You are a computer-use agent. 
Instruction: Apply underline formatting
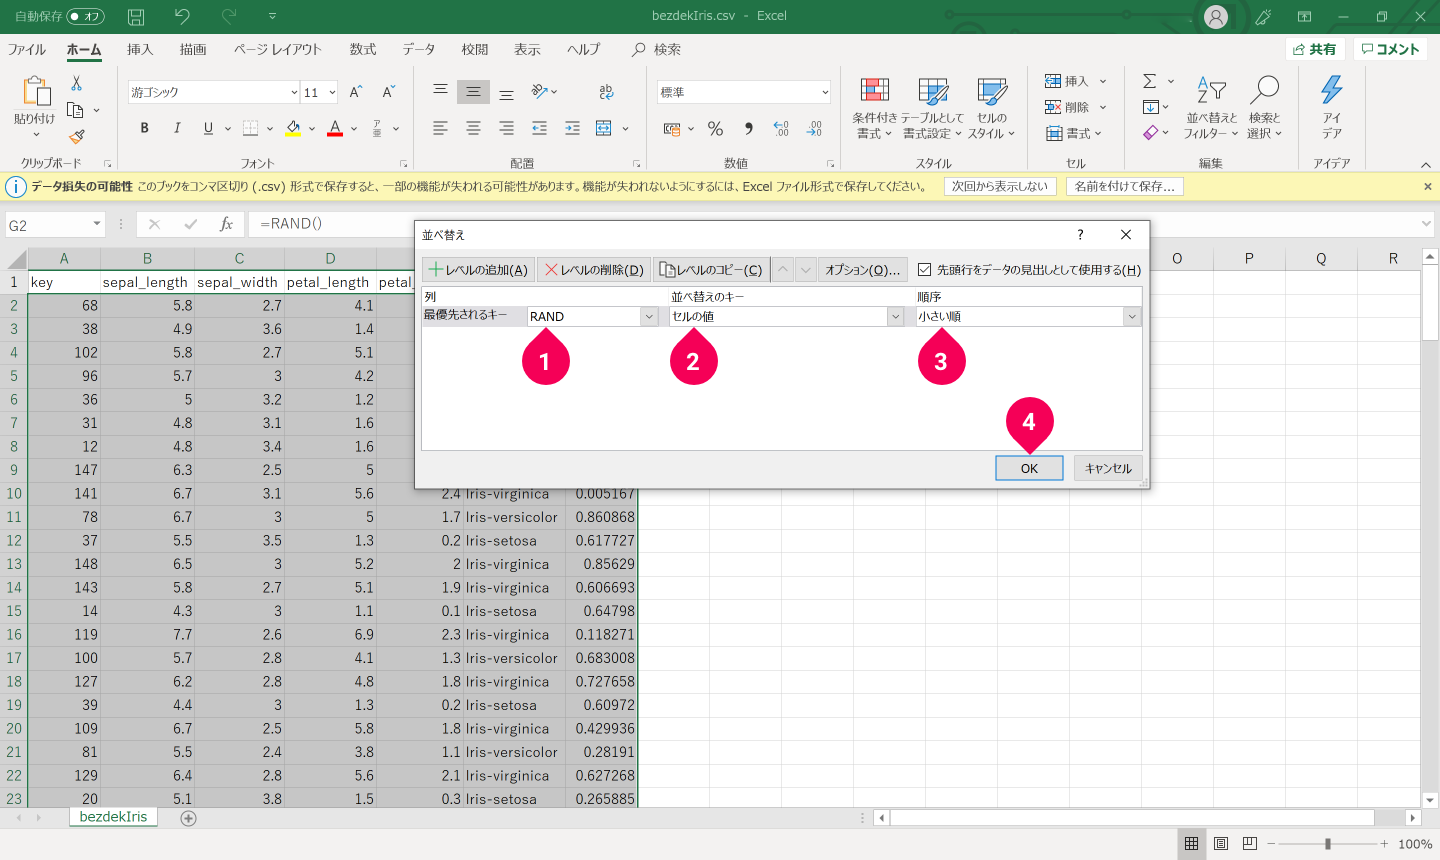pyautogui.click(x=208, y=128)
